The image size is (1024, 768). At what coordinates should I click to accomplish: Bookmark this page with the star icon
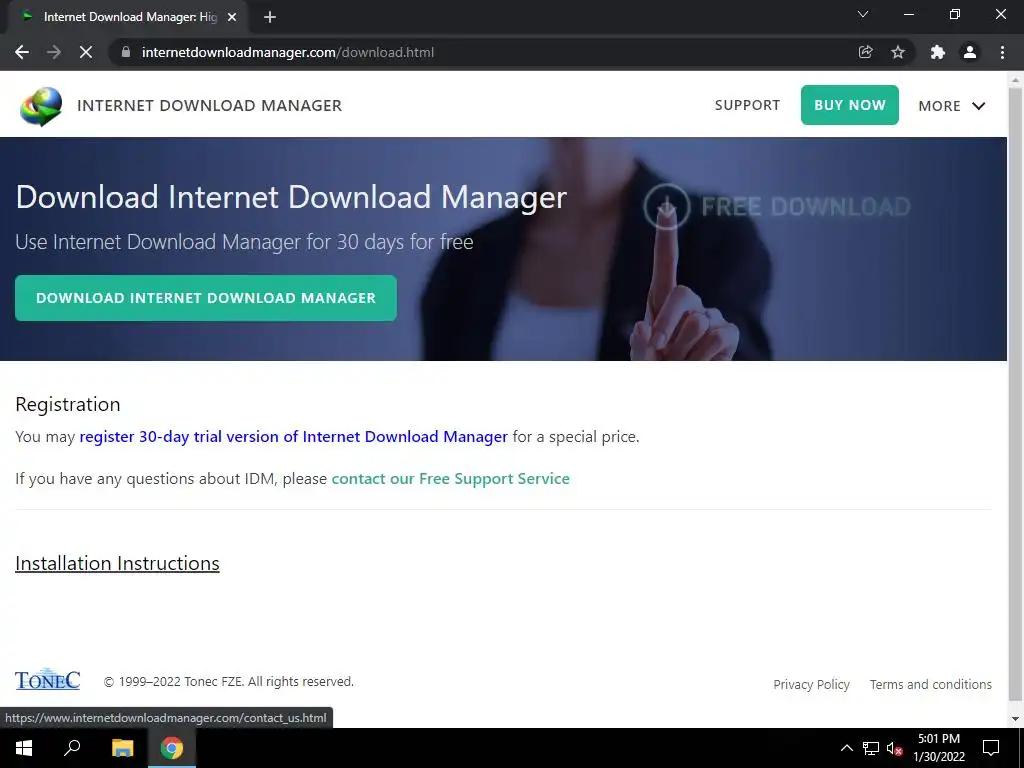(898, 52)
